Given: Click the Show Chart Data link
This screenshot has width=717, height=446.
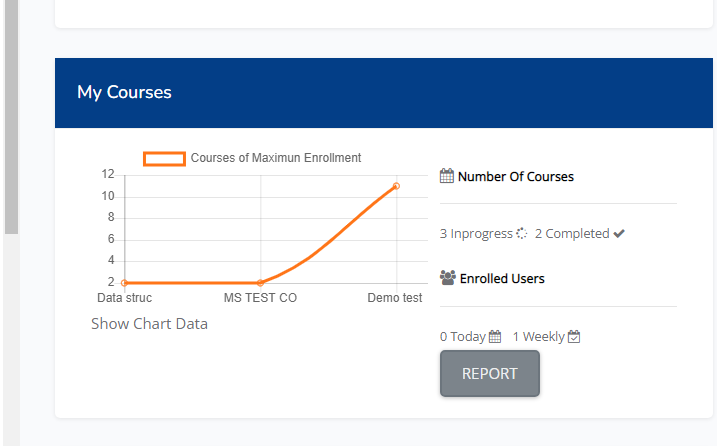Looking at the screenshot, I should pos(150,323).
